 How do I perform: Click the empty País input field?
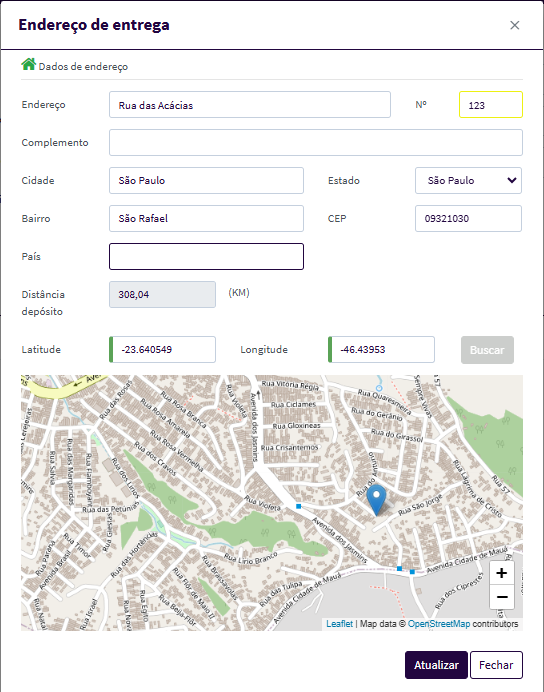click(x=206, y=256)
